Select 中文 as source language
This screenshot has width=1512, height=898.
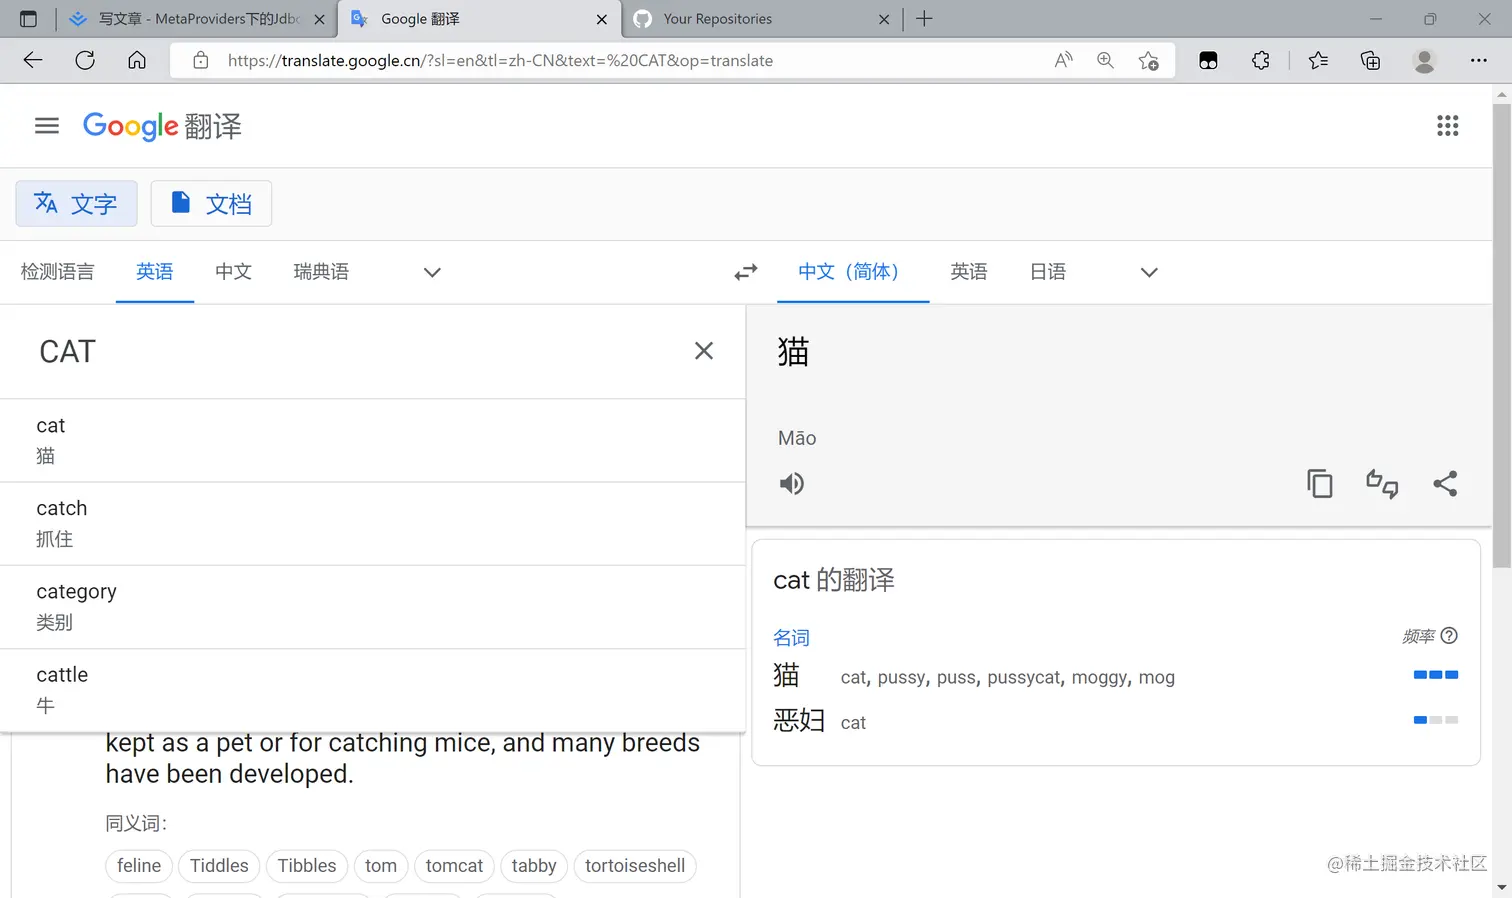coord(233,272)
